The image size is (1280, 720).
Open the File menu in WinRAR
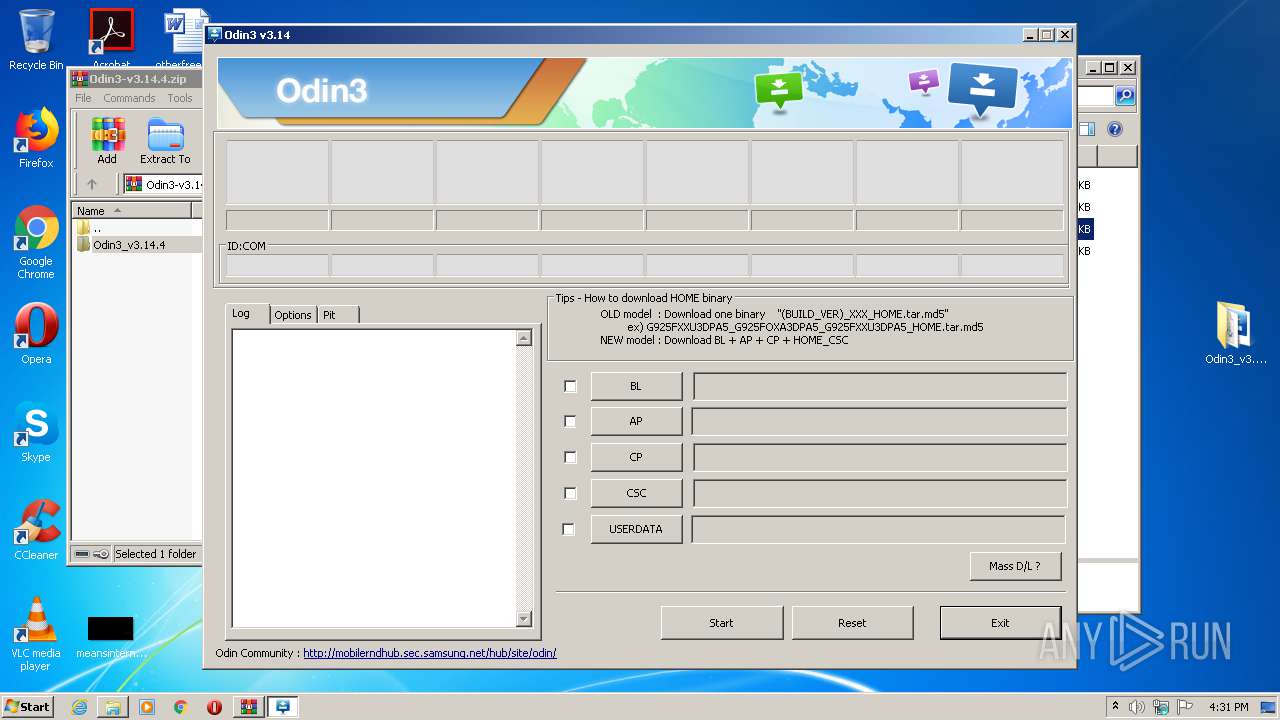click(x=83, y=98)
